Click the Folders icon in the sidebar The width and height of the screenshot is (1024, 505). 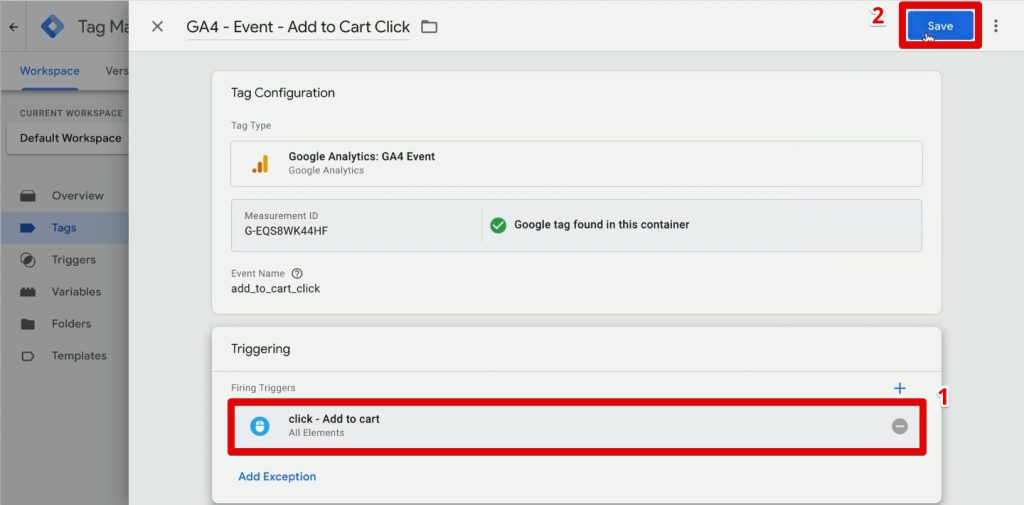tap(27, 324)
